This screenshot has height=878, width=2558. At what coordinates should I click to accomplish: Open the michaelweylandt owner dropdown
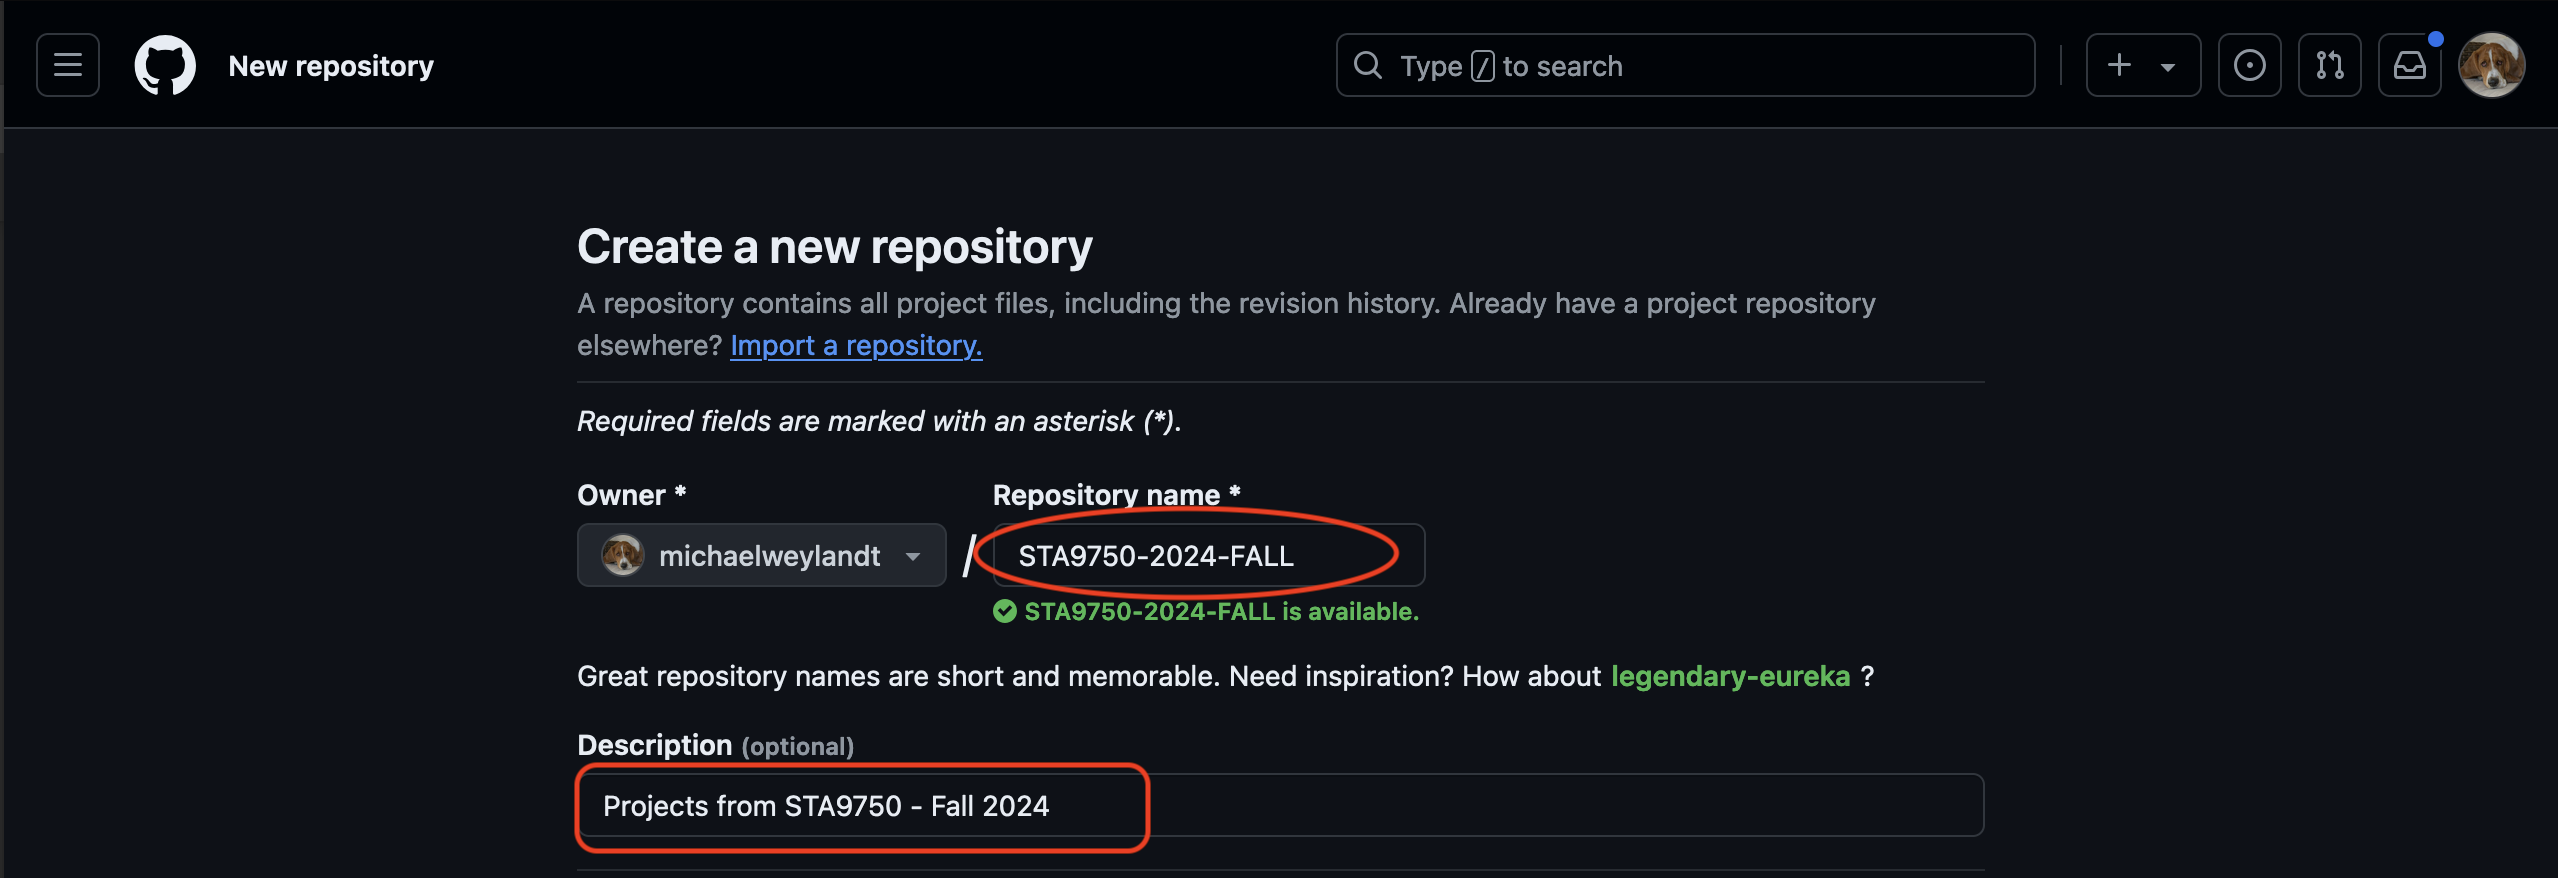[761, 555]
